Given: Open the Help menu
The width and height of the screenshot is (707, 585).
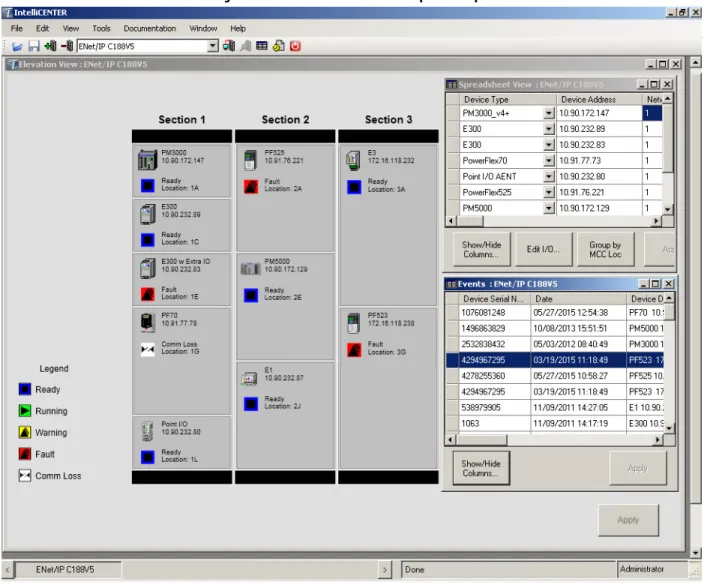Looking at the screenshot, I should coord(238,28).
